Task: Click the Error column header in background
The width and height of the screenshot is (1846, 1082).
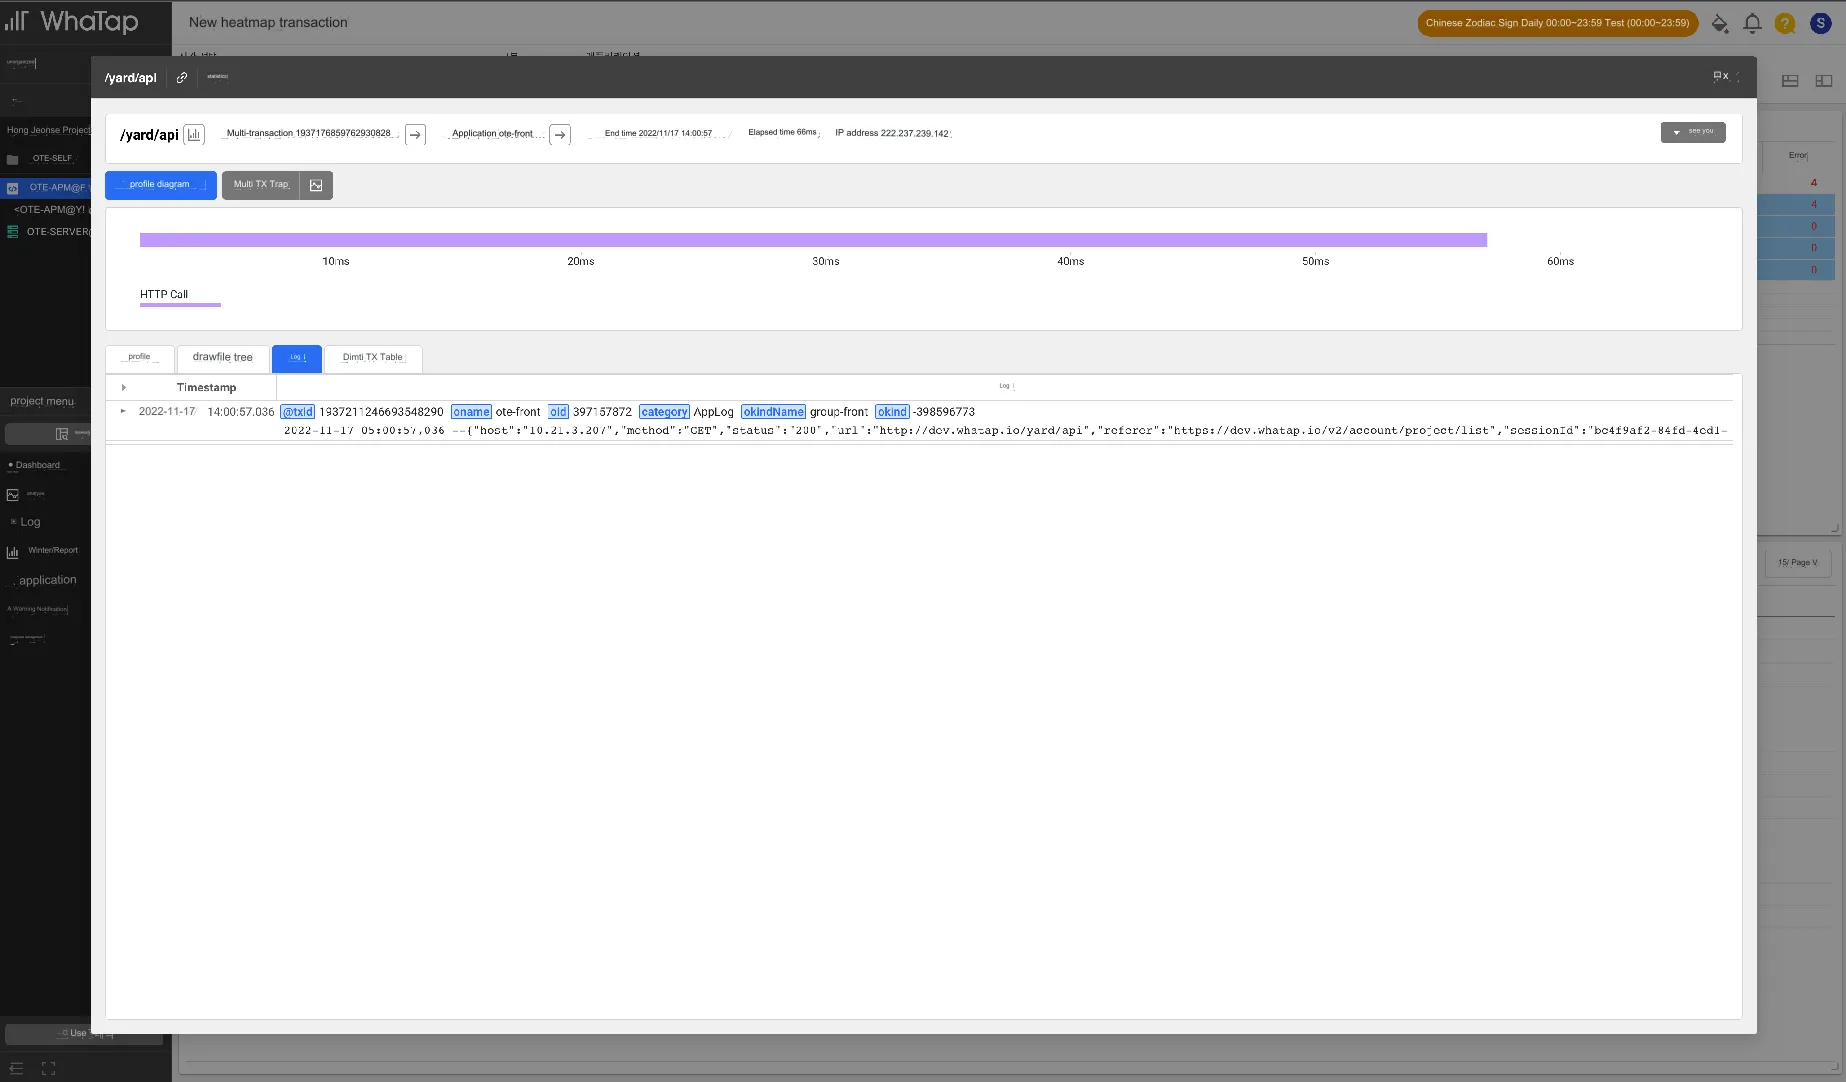Action: click(x=1798, y=155)
